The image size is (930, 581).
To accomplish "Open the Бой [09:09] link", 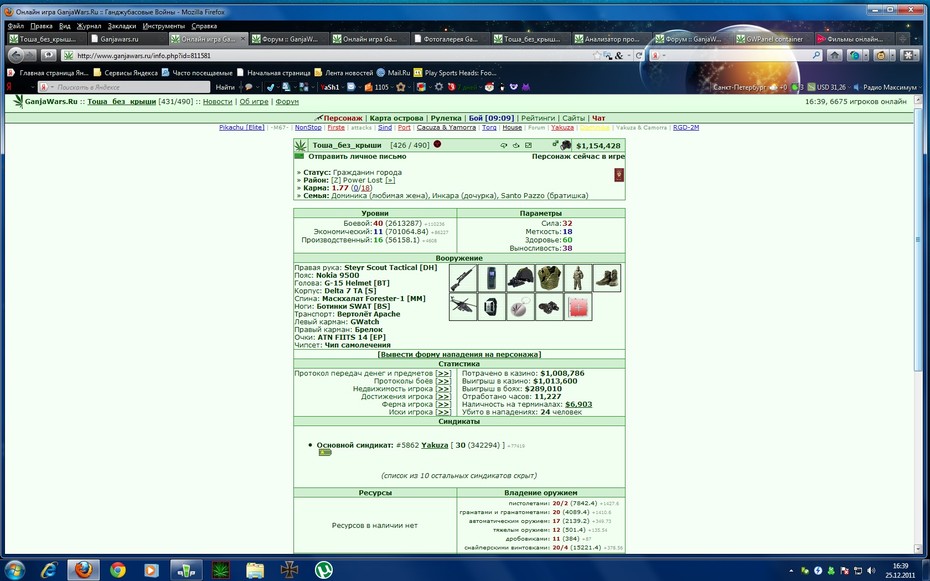I will (491, 118).
